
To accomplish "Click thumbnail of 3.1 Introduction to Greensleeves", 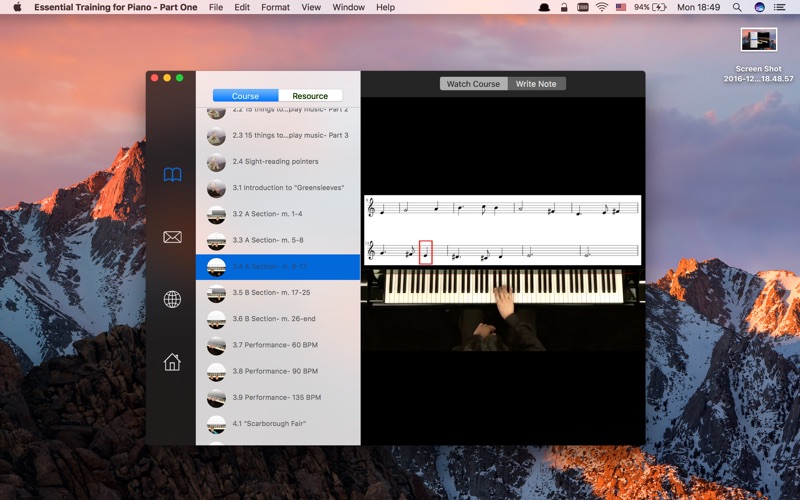I will (x=216, y=188).
